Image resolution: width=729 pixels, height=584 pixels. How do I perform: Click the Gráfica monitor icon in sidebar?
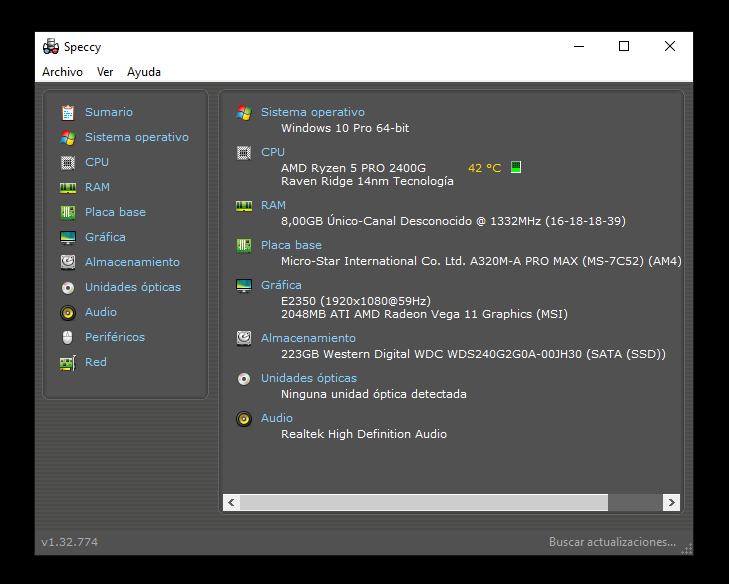pos(68,238)
